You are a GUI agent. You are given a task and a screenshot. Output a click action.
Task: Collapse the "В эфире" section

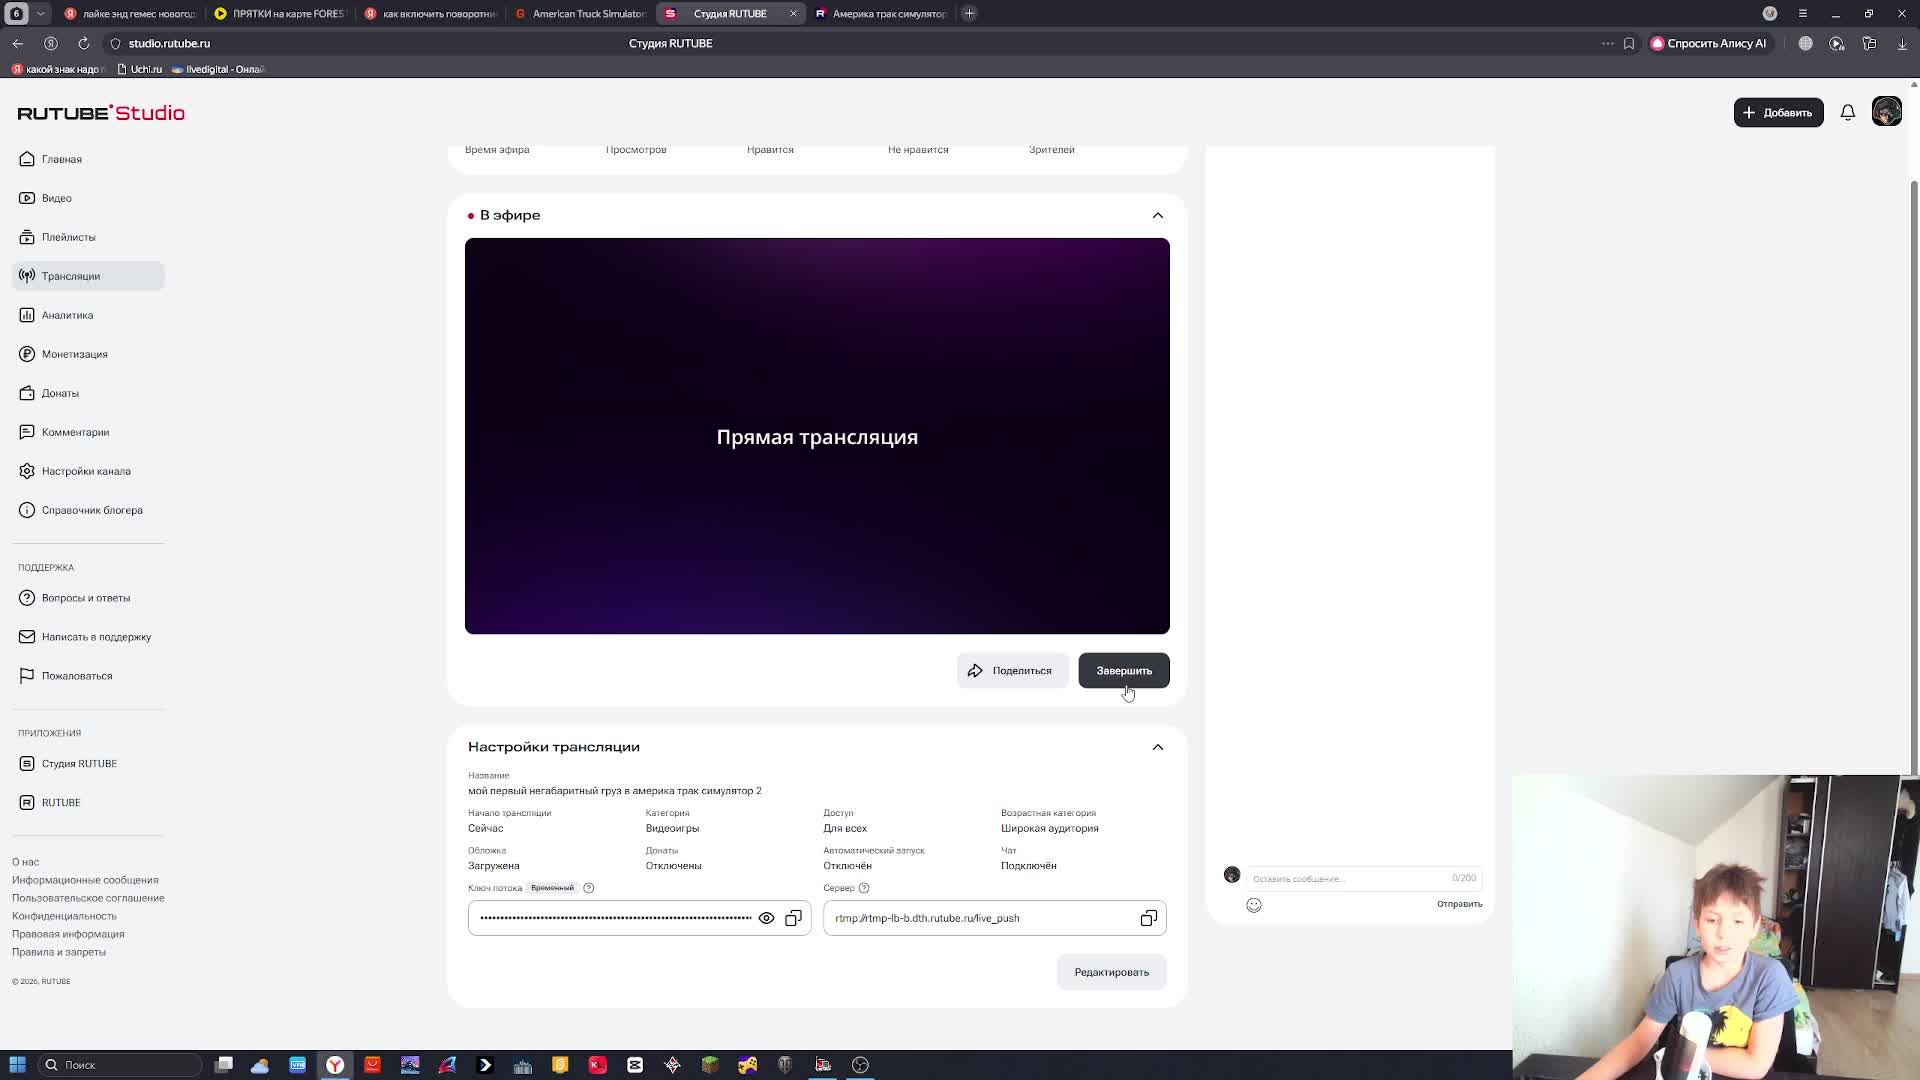pos(1157,216)
